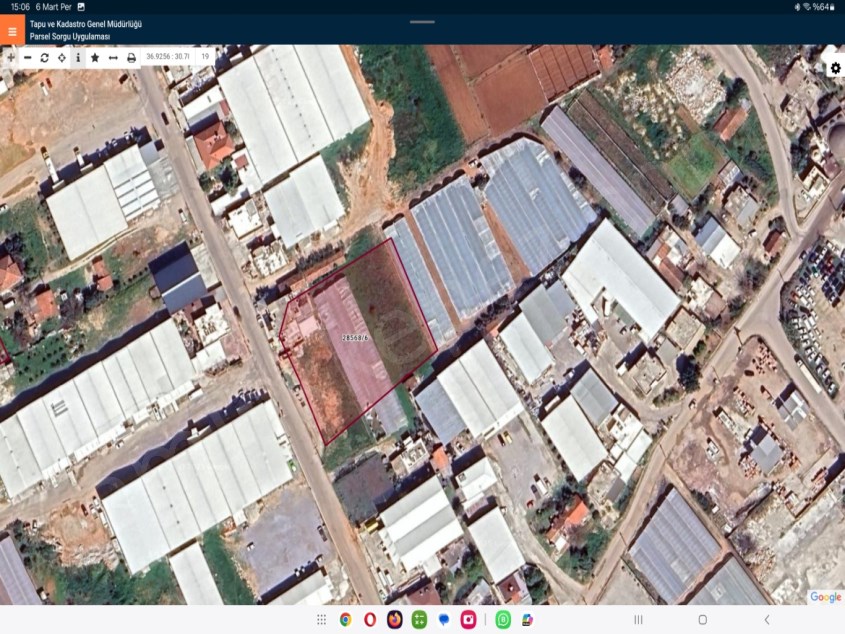This screenshot has height=634, width=845.
Task: Open favorites with the star icon
Action: pyautogui.click(x=95, y=57)
